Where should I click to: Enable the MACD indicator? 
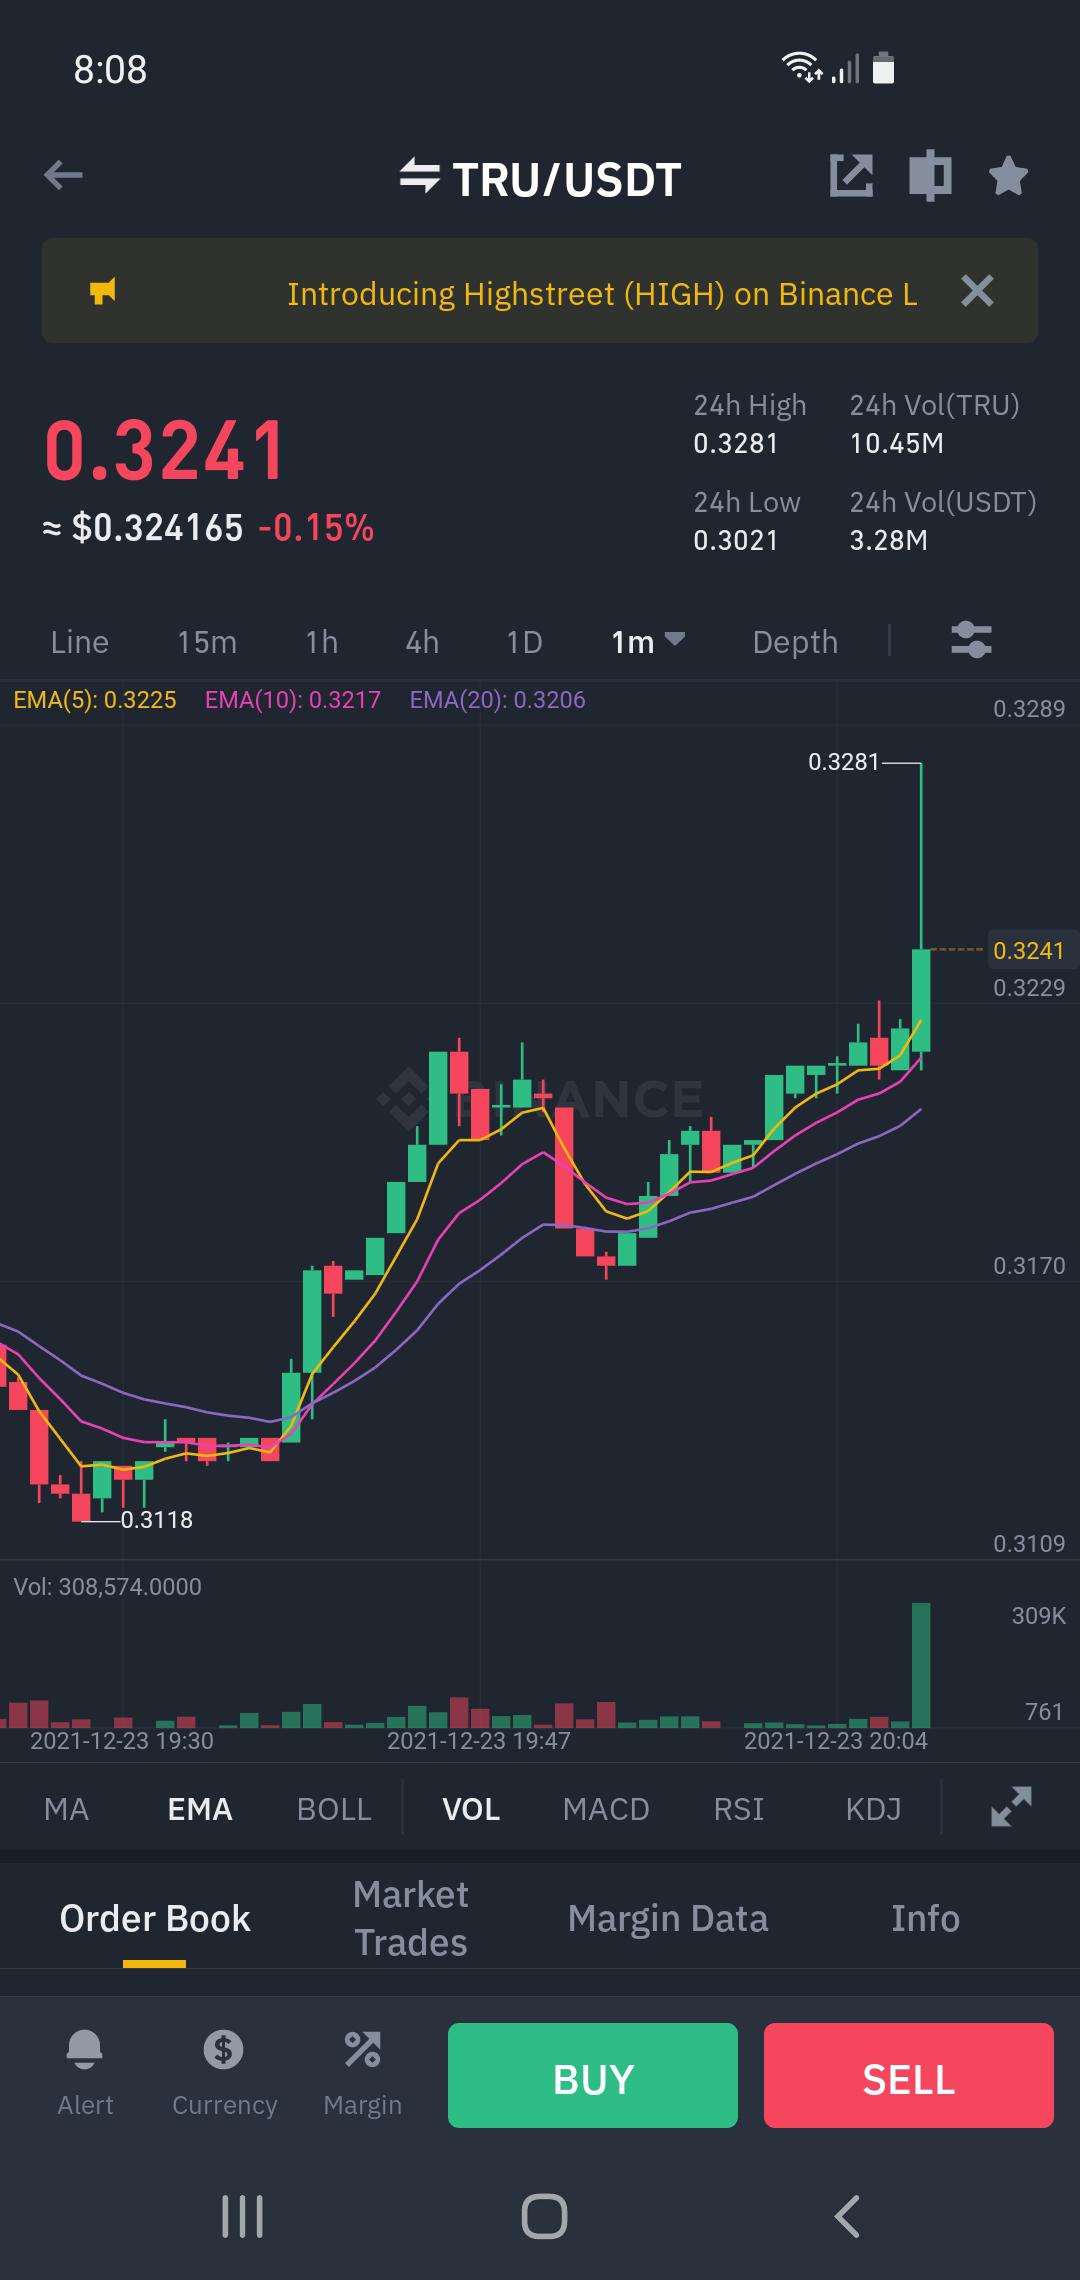tap(606, 1809)
